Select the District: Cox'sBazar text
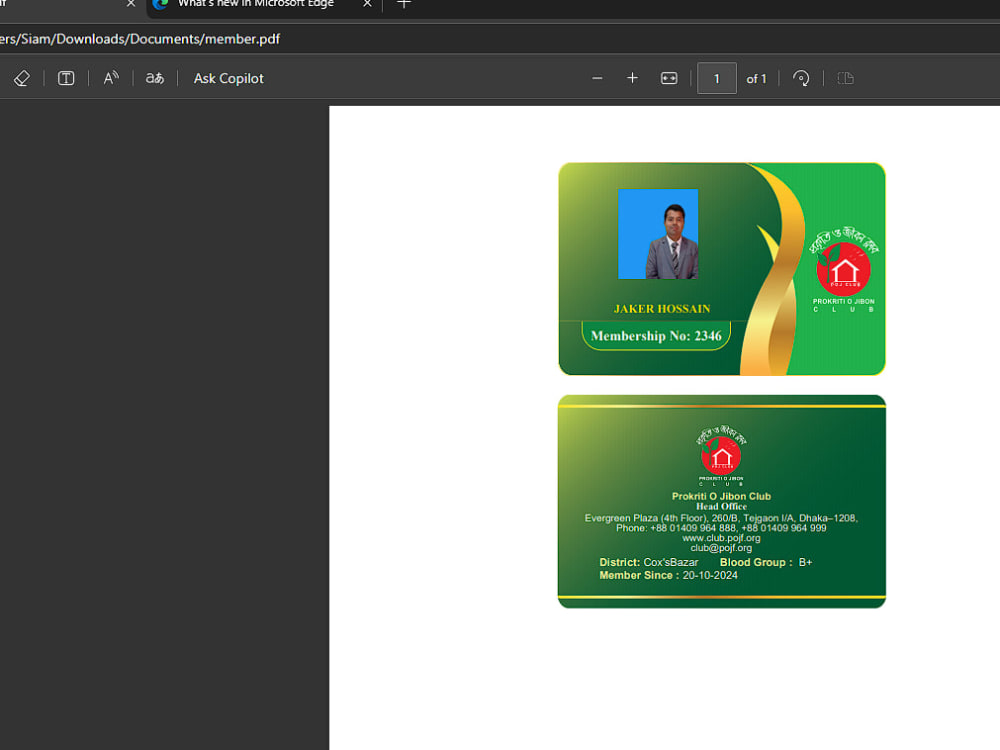Image resolution: width=1000 pixels, height=750 pixels. pyautogui.click(x=649, y=562)
